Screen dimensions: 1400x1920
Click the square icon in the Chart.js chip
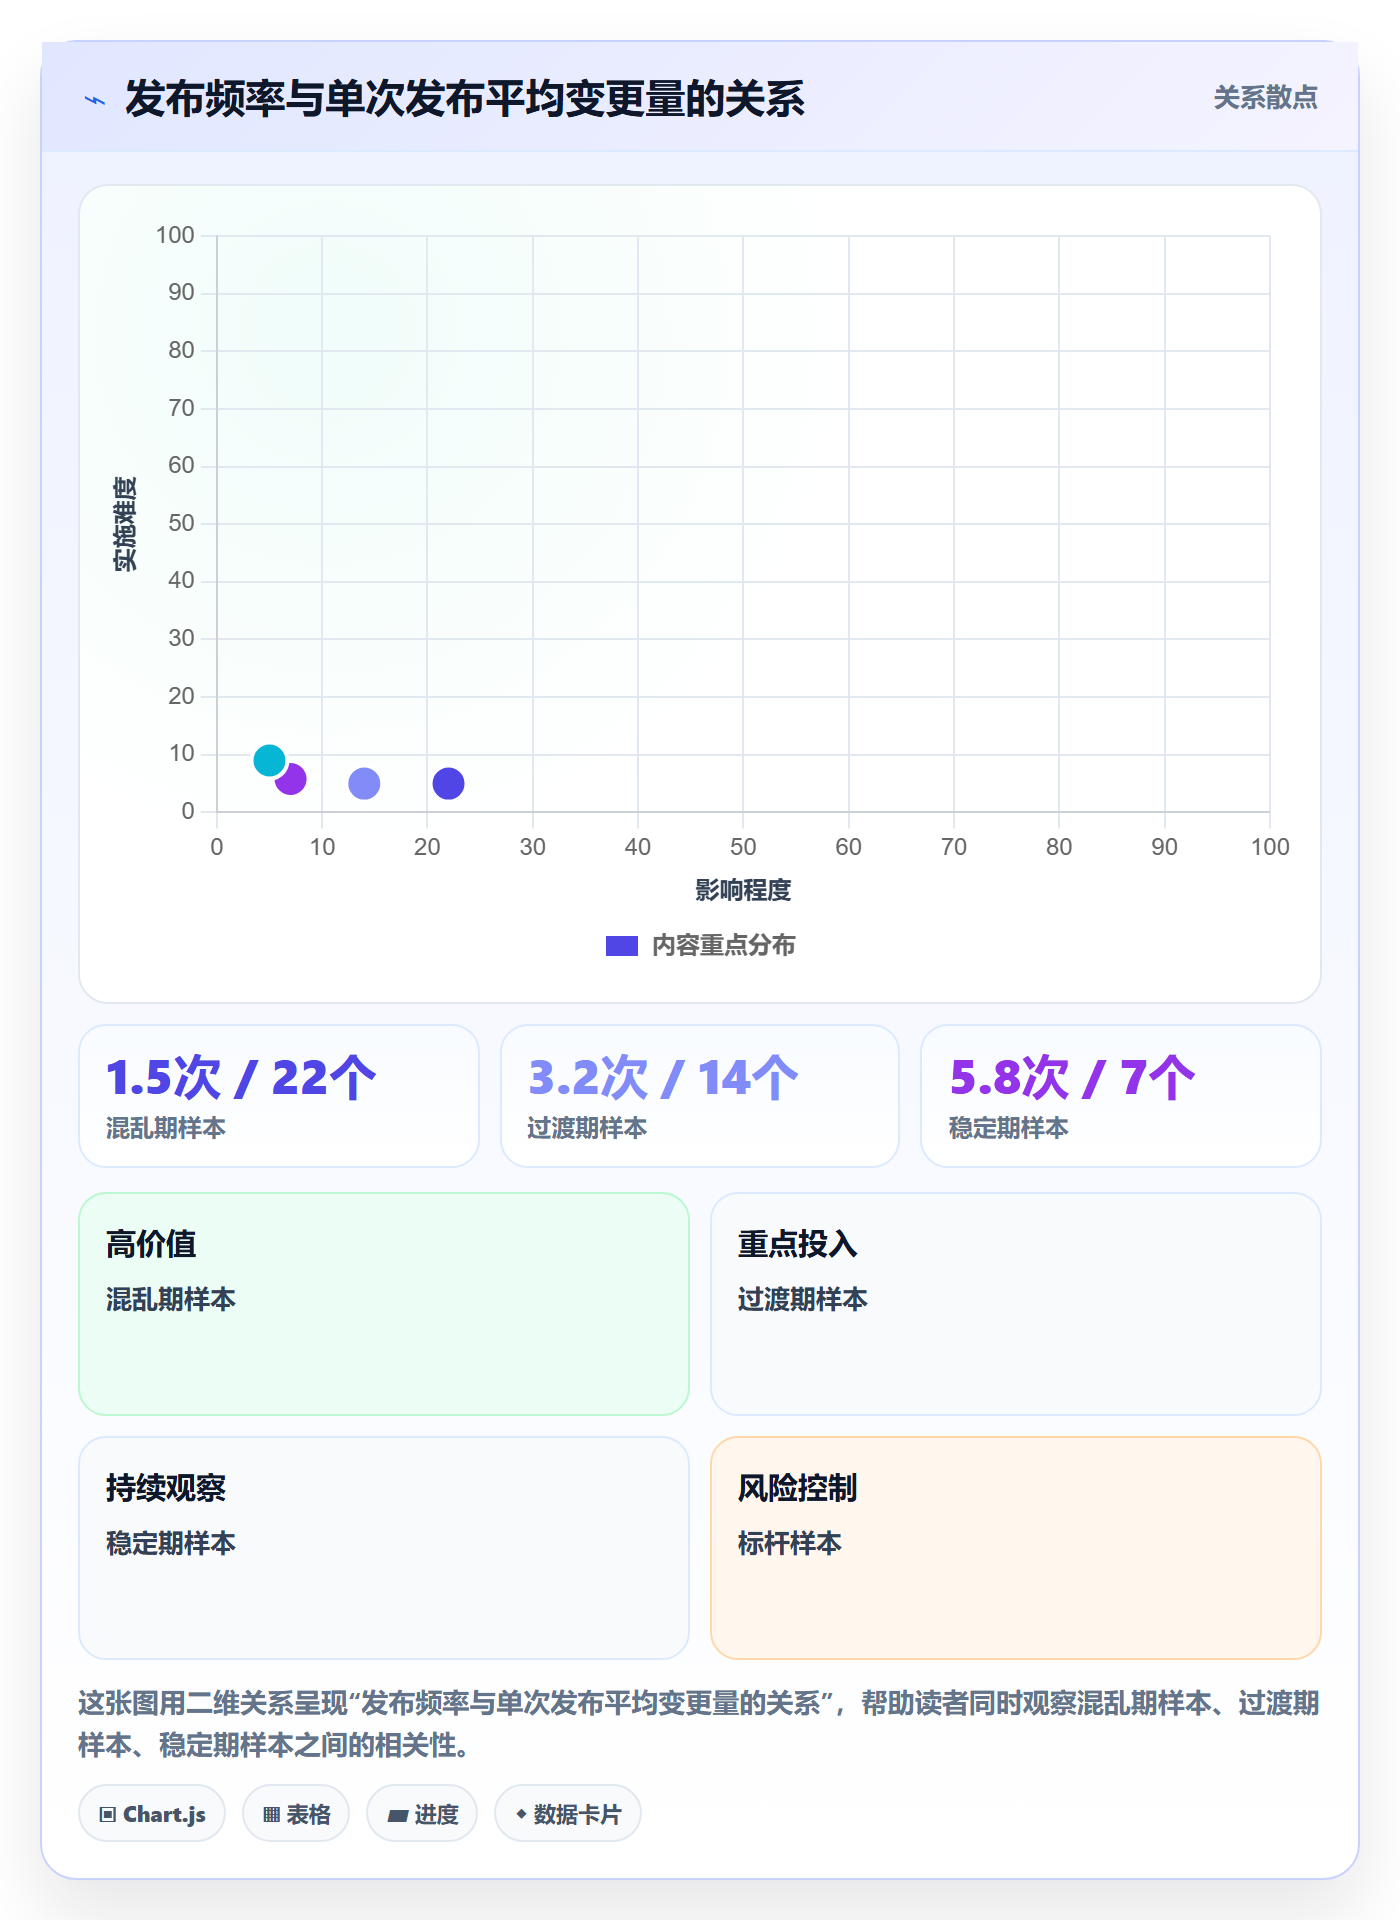pos(108,1815)
